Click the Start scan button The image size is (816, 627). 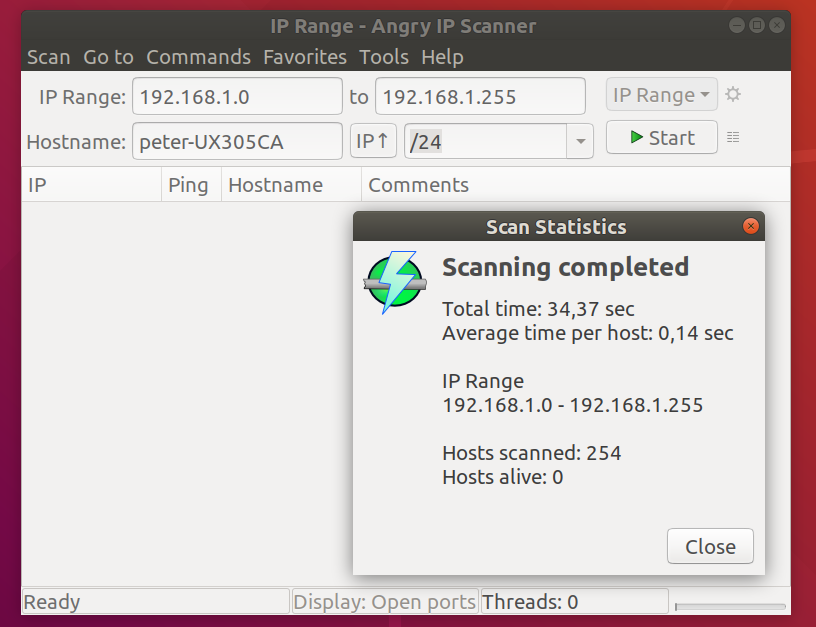pos(661,137)
